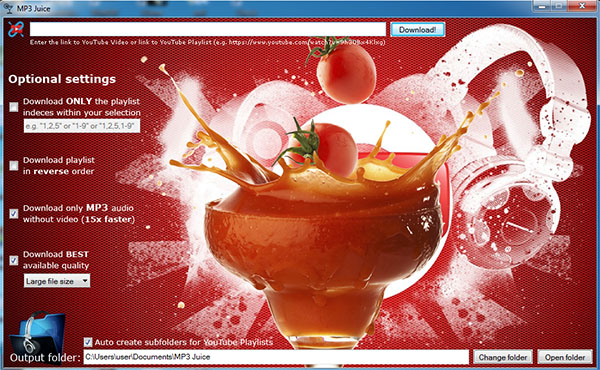
Task: Click the MP3 Juice title bar app icon
Action: [8, 8]
